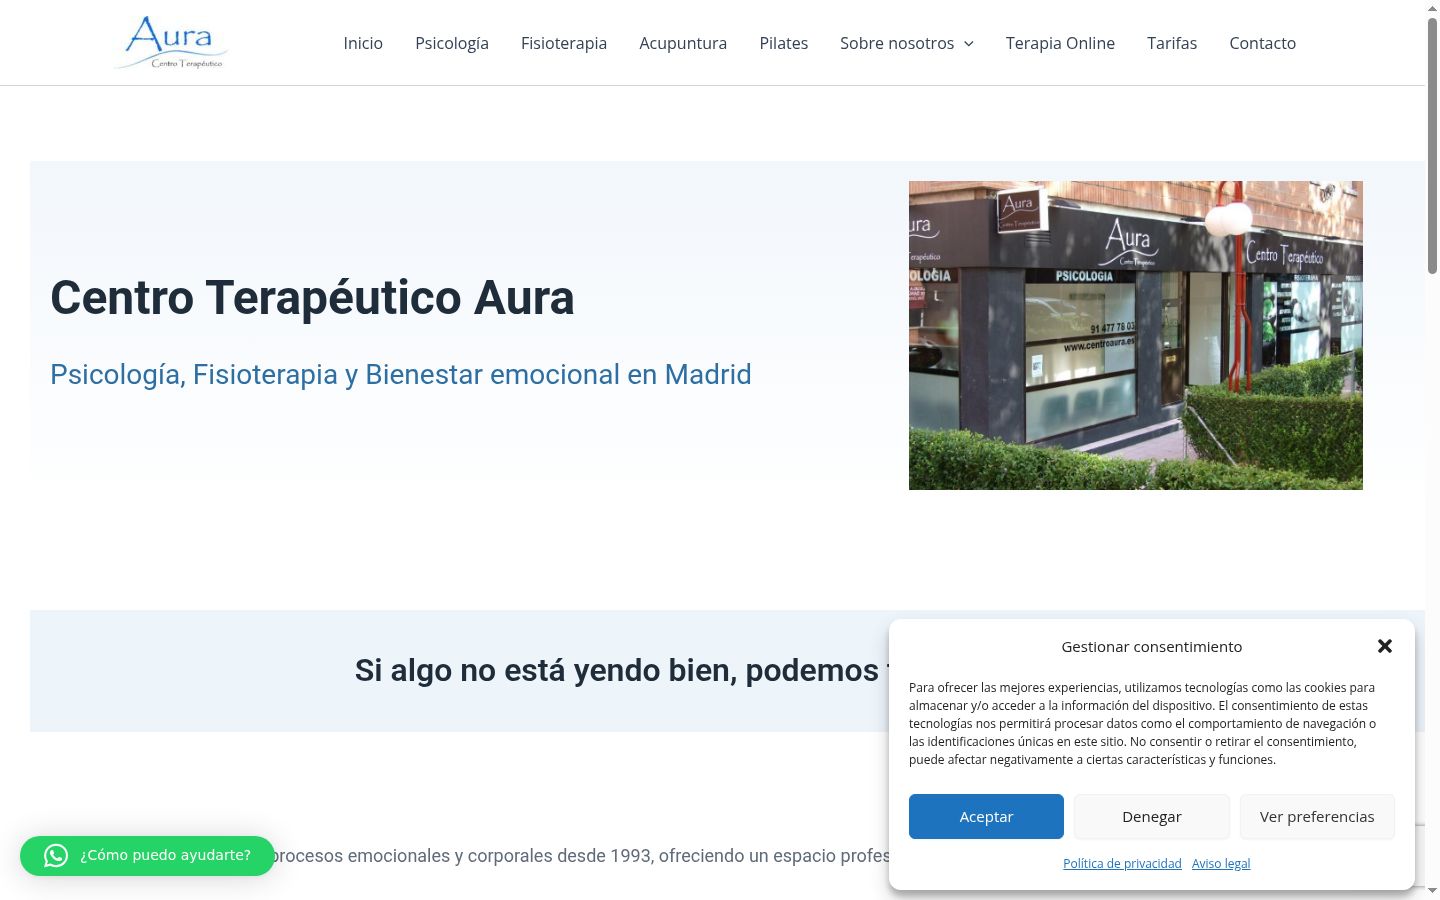Accept cookies with the Aceptar button
The height and width of the screenshot is (900, 1440).
pos(986,817)
